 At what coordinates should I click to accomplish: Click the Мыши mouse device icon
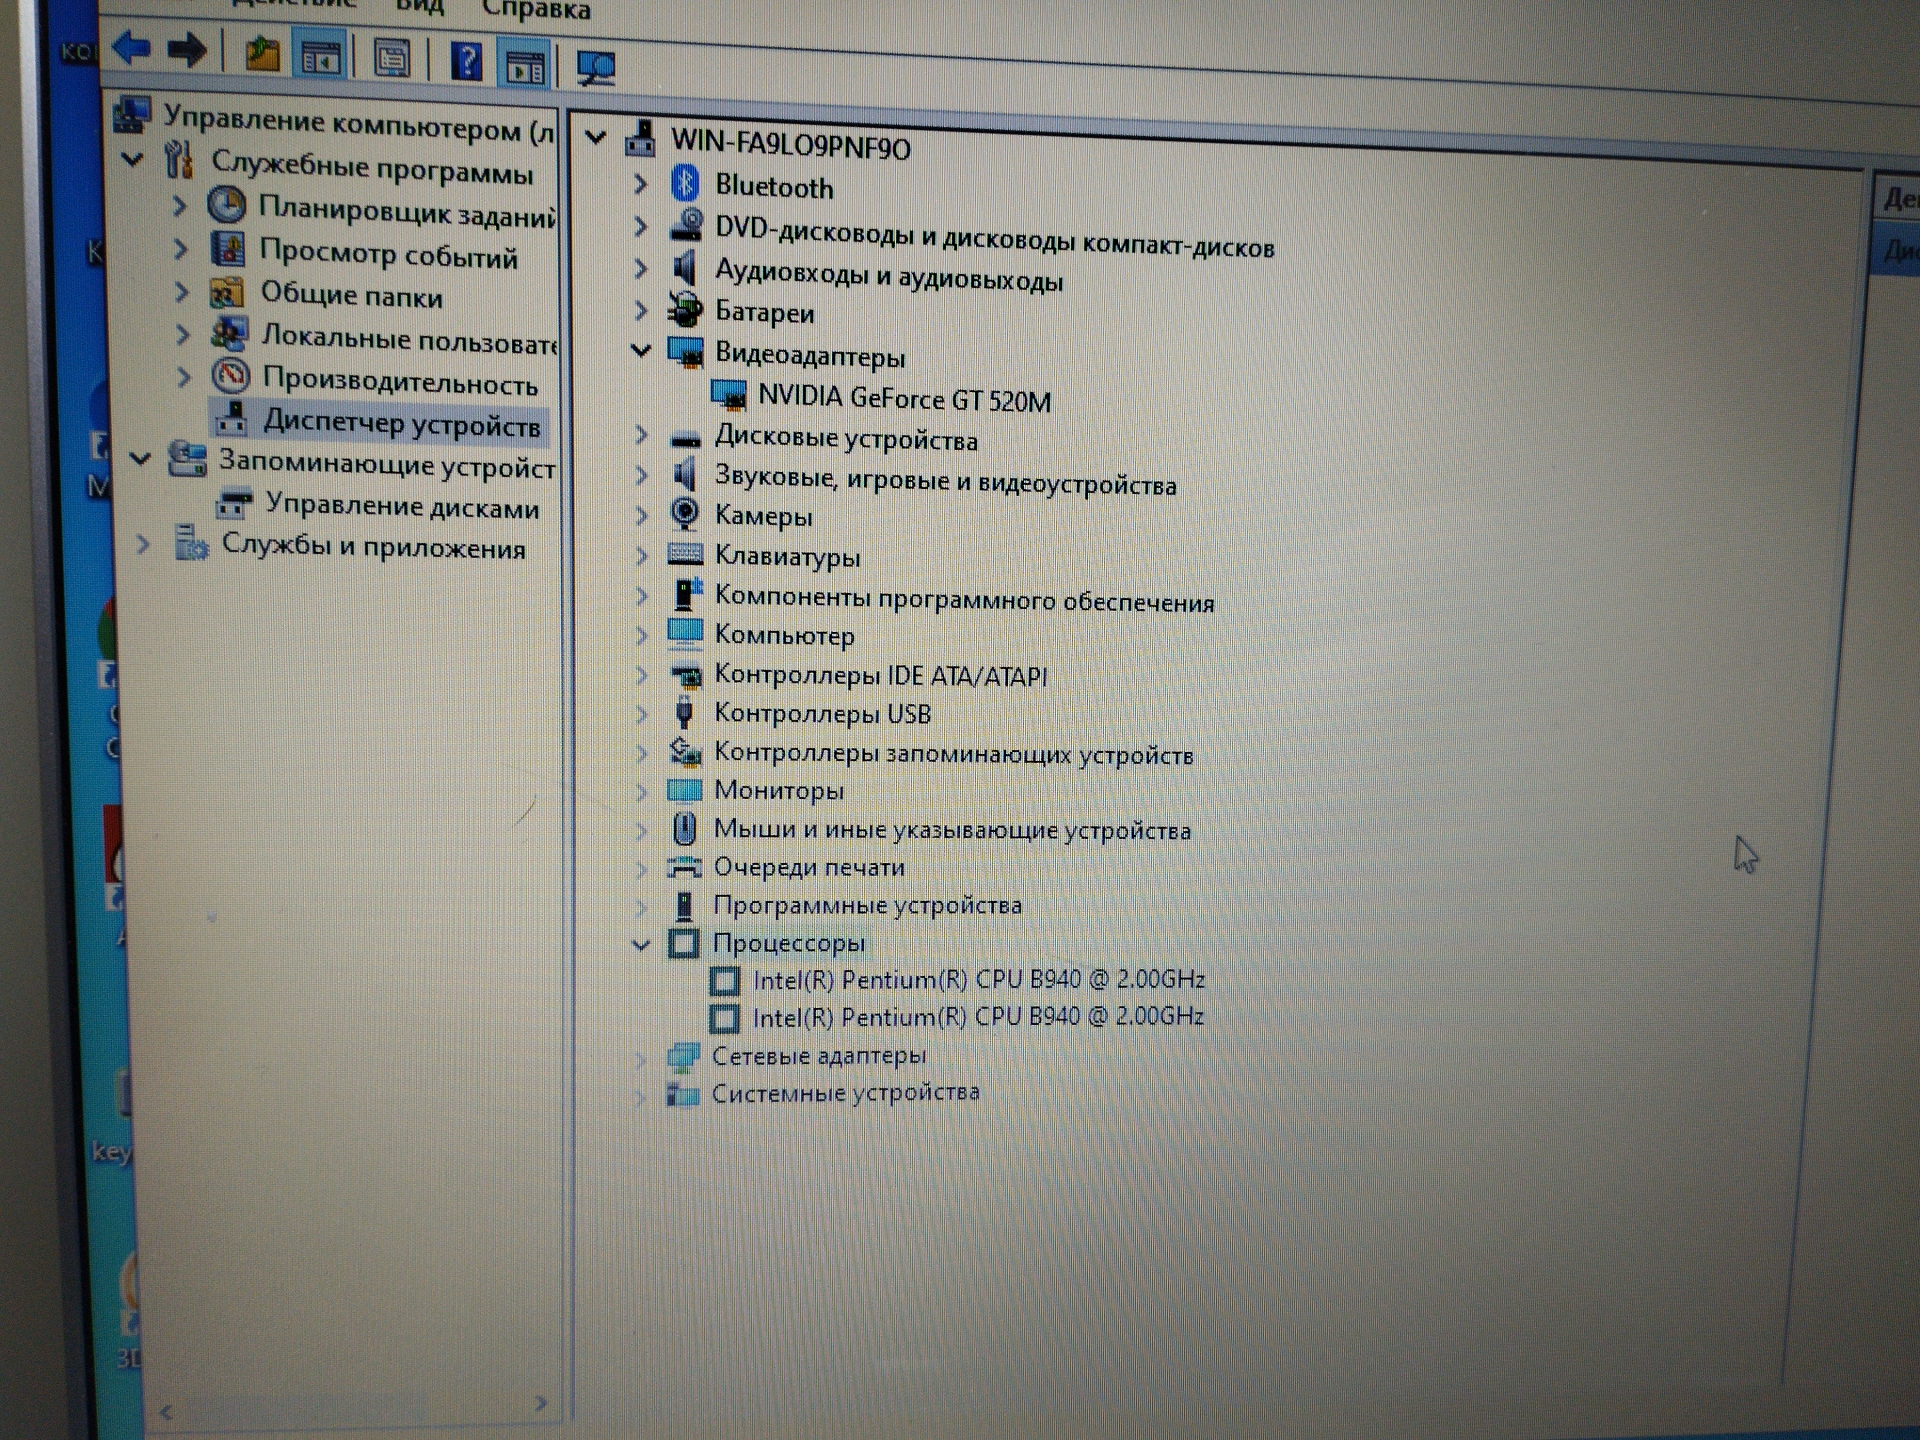pos(684,828)
